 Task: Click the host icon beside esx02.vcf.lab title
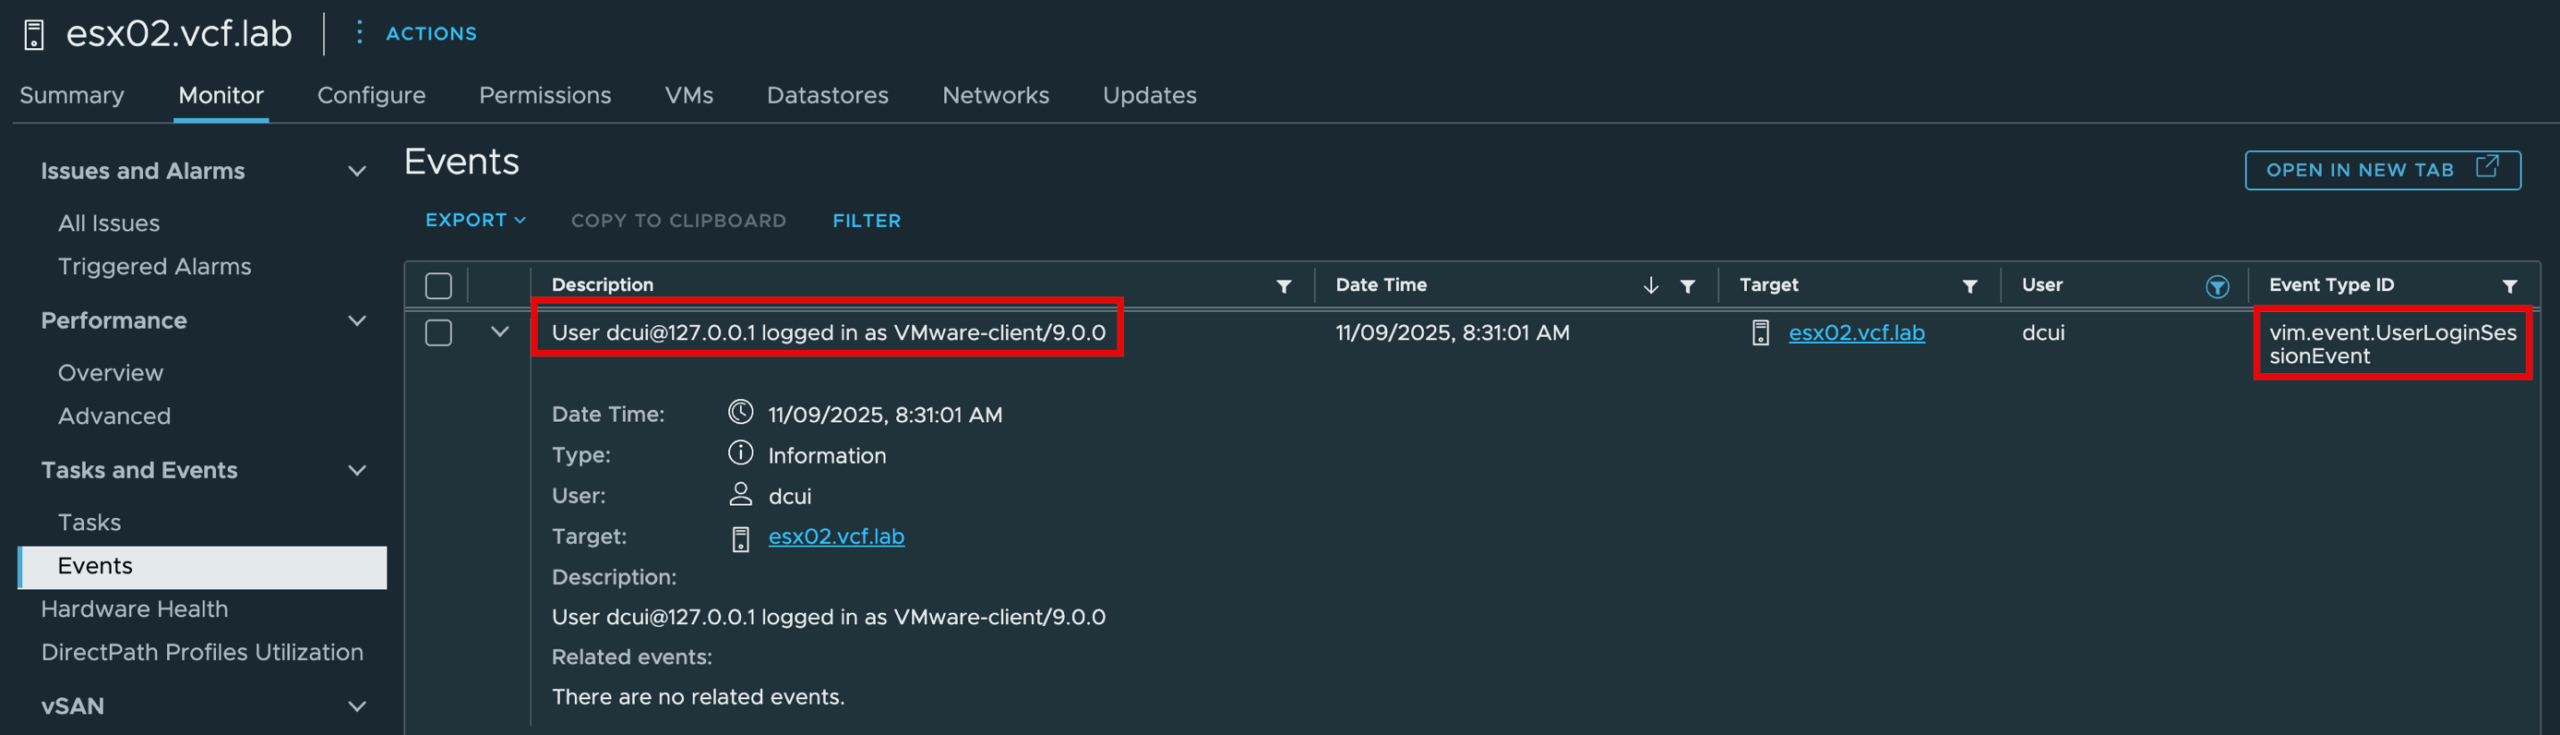pos(34,35)
